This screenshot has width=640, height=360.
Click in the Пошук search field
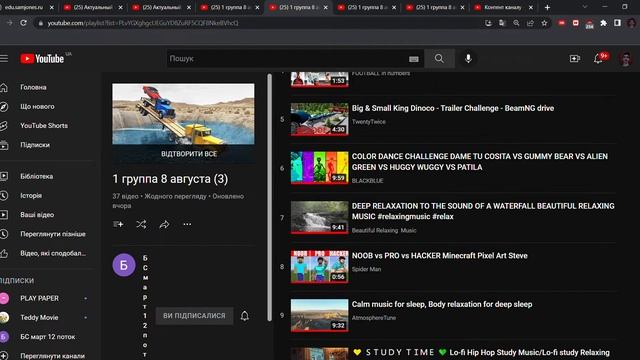coord(288,58)
